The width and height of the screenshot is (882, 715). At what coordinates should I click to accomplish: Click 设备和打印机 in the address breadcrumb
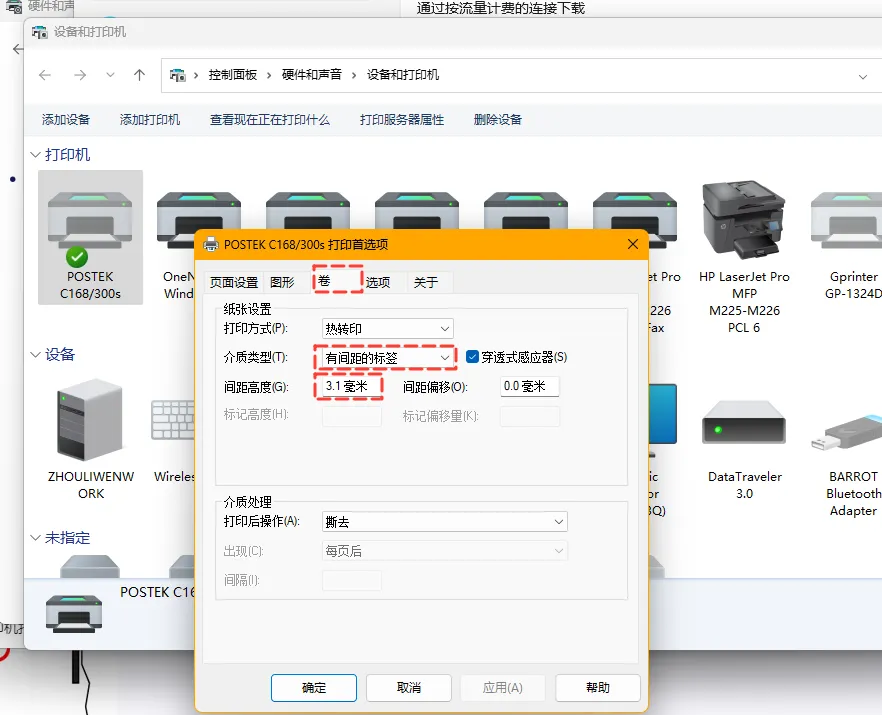tap(403, 75)
